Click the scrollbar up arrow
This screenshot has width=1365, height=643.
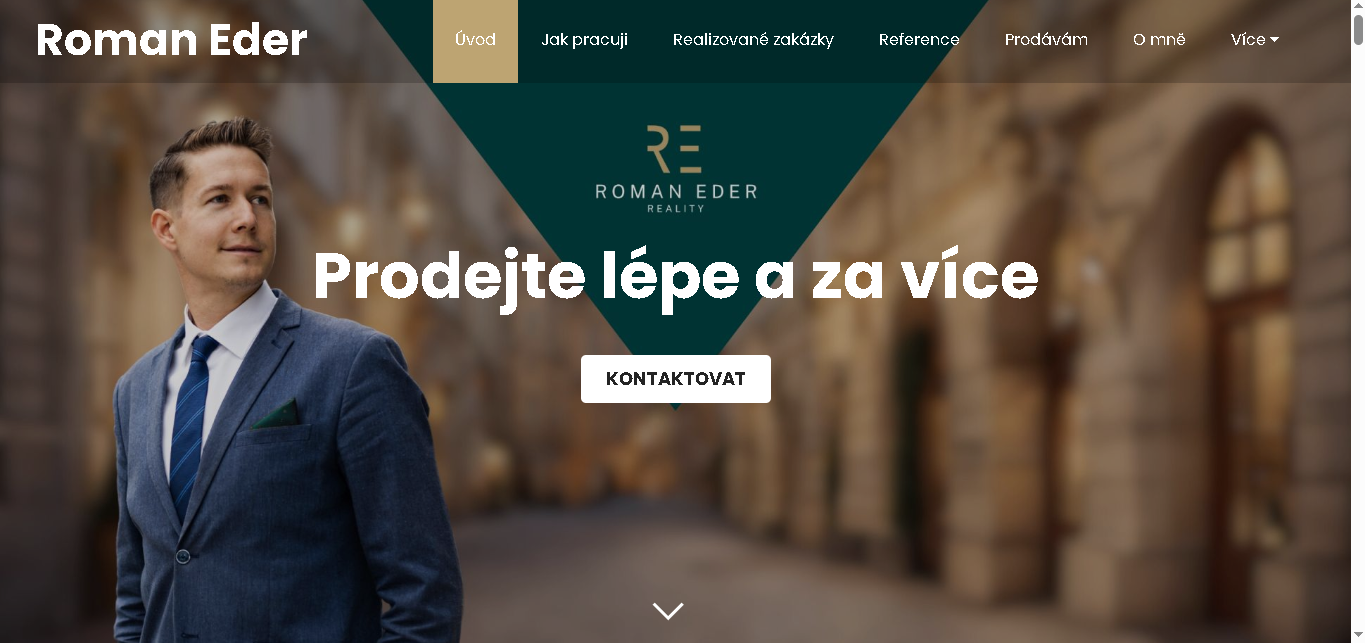[x=1357, y=7]
